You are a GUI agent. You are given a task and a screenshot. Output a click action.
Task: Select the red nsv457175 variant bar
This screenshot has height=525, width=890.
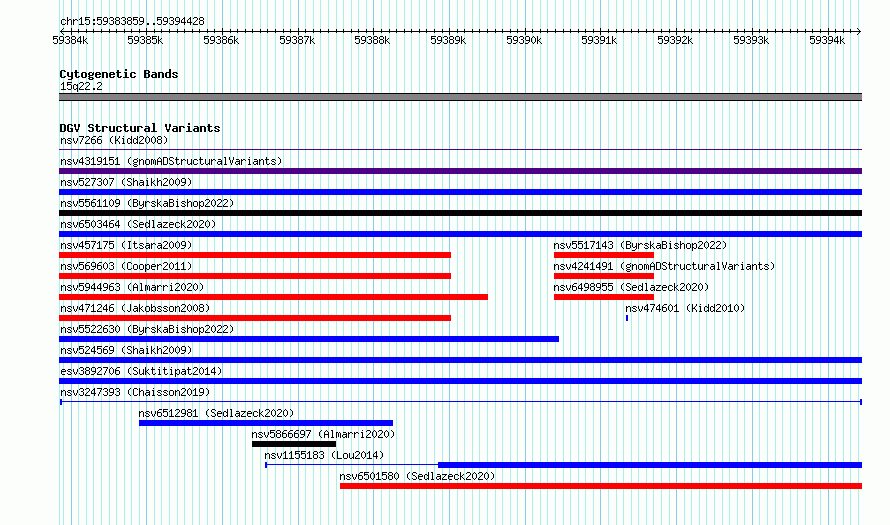pyautogui.click(x=255, y=255)
